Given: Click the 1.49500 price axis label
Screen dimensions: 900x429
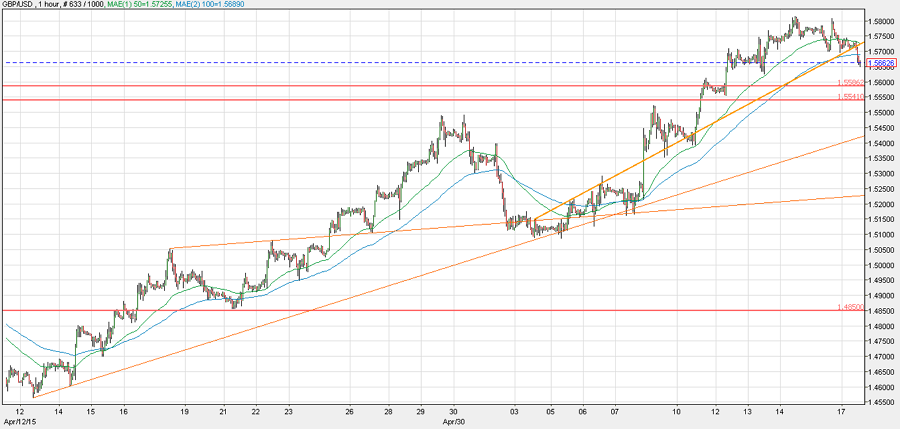Looking at the screenshot, I should [882, 281].
